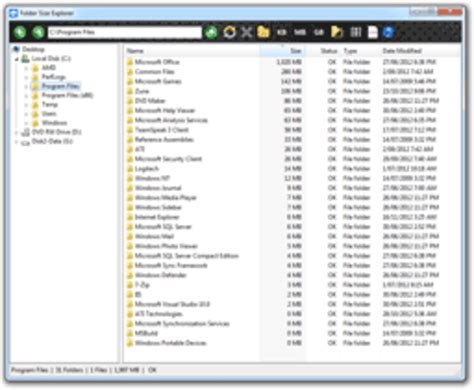
Task: Select the Windows Photo Viewer row name
Action: tap(166, 246)
